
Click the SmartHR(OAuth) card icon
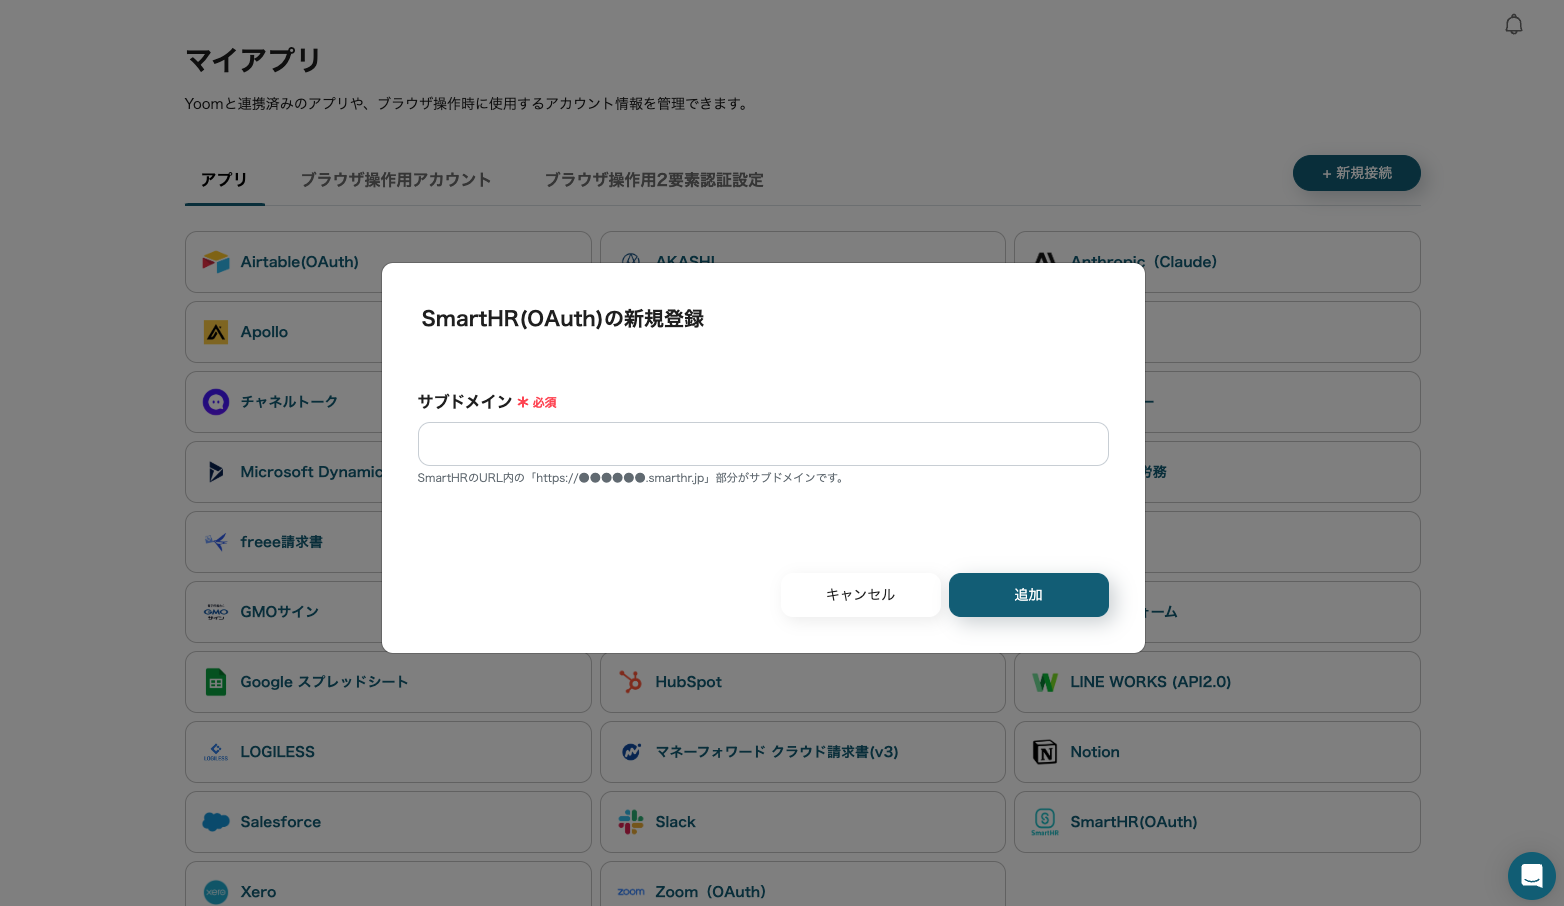1045,822
